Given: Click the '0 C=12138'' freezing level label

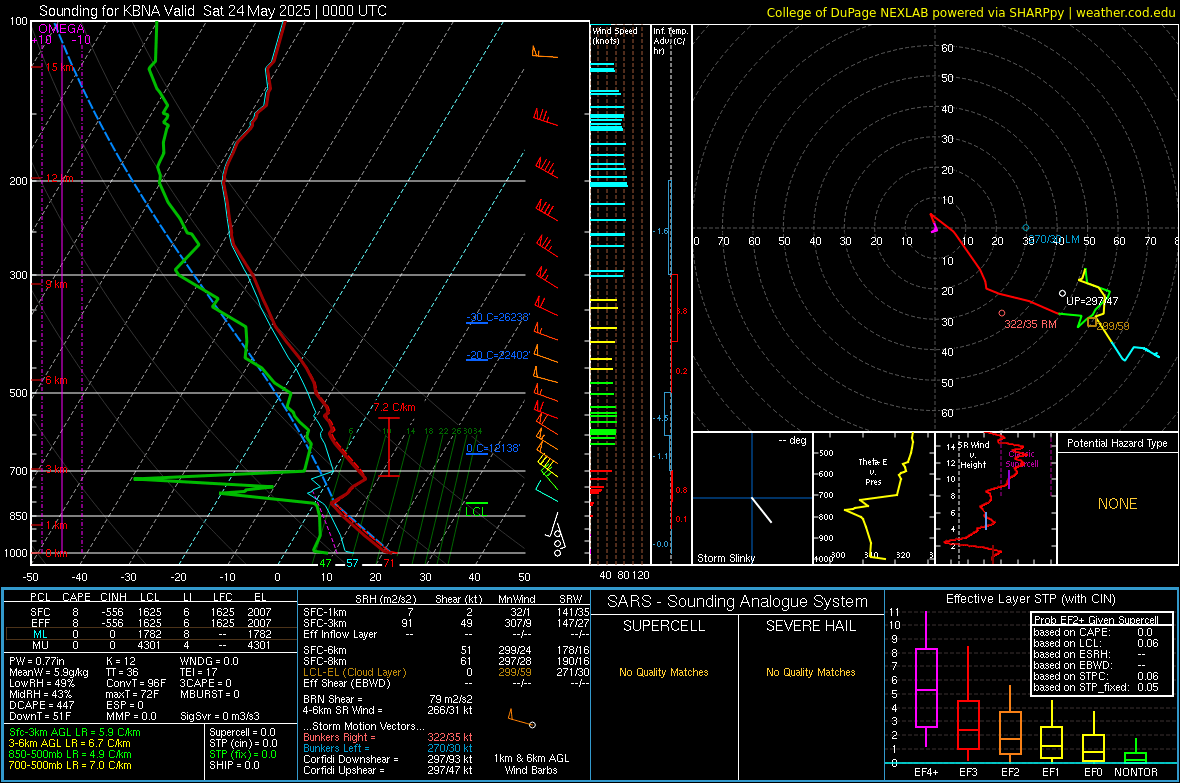Looking at the screenshot, I should click(x=493, y=448).
